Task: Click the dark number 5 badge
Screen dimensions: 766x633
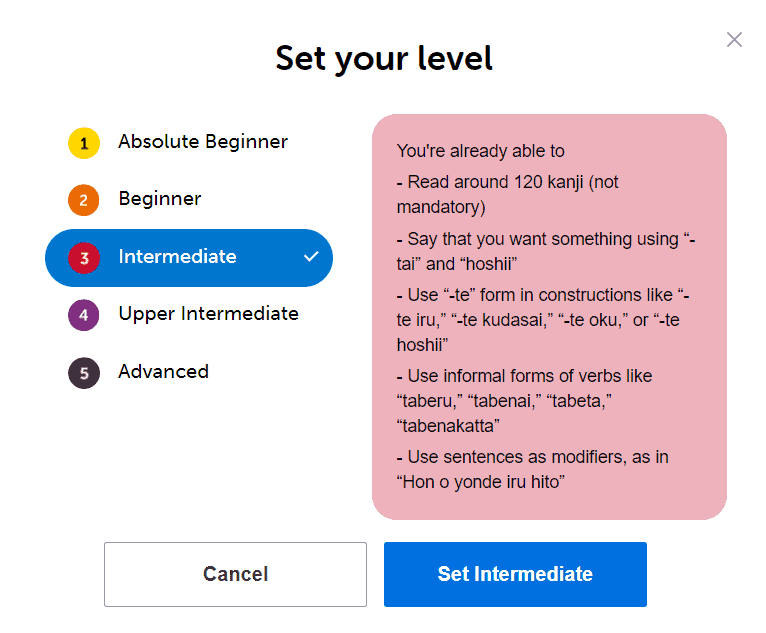Action: [84, 373]
